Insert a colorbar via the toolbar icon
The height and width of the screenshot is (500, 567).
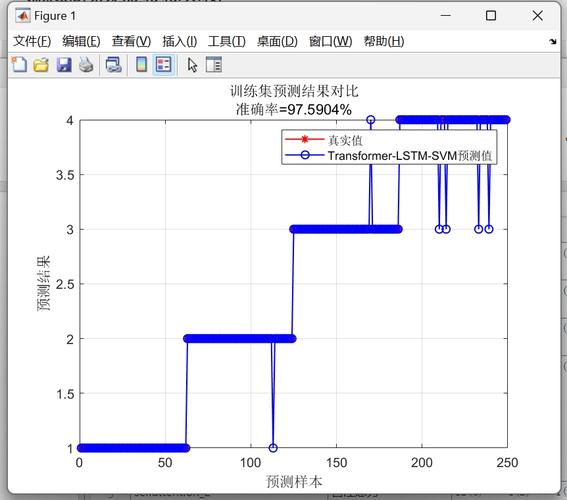(x=141, y=65)
